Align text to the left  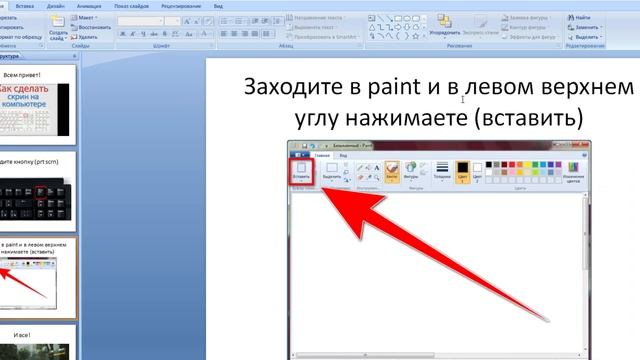[223, 33]
